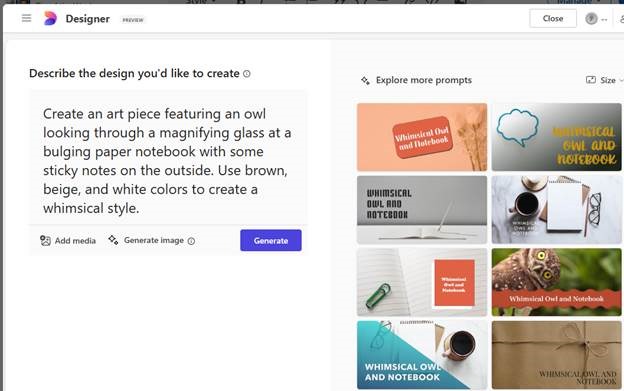The width and height of the screenshot is (624, 391).
Task: Click info icon beside design description heading
Action: point(247,74)
